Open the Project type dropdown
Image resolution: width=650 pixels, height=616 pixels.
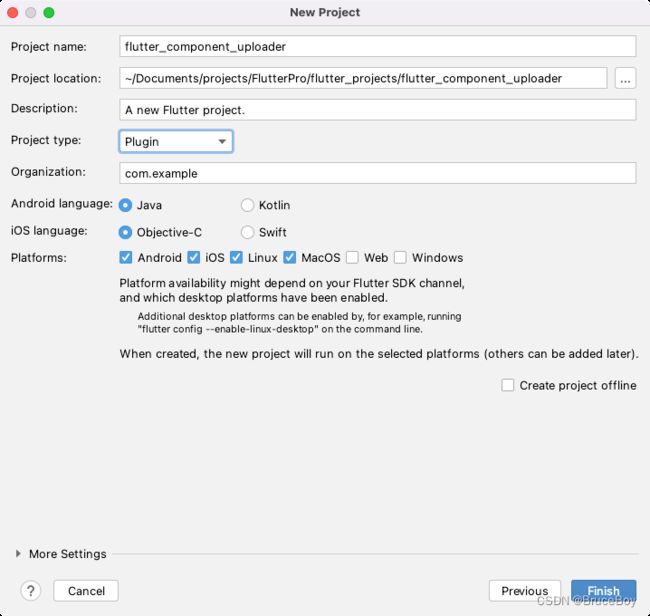176,142
